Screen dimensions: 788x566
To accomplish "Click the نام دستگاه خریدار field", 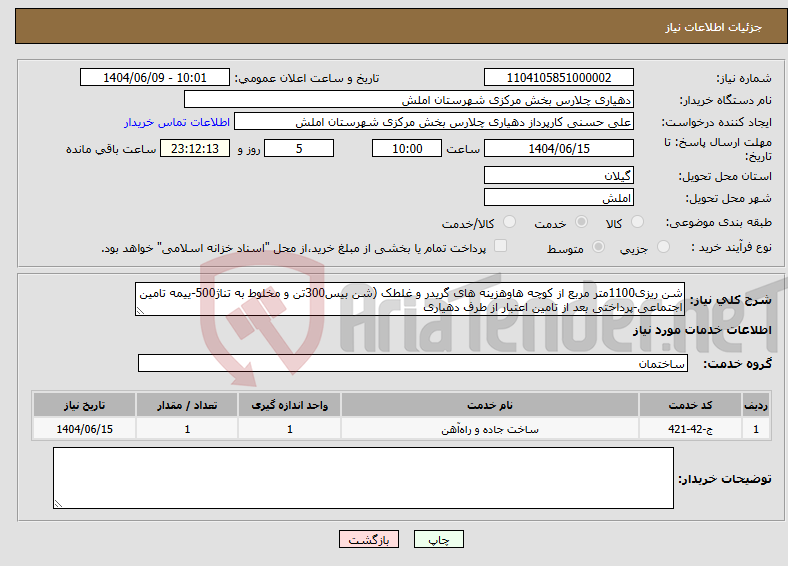I will [409, 100].
